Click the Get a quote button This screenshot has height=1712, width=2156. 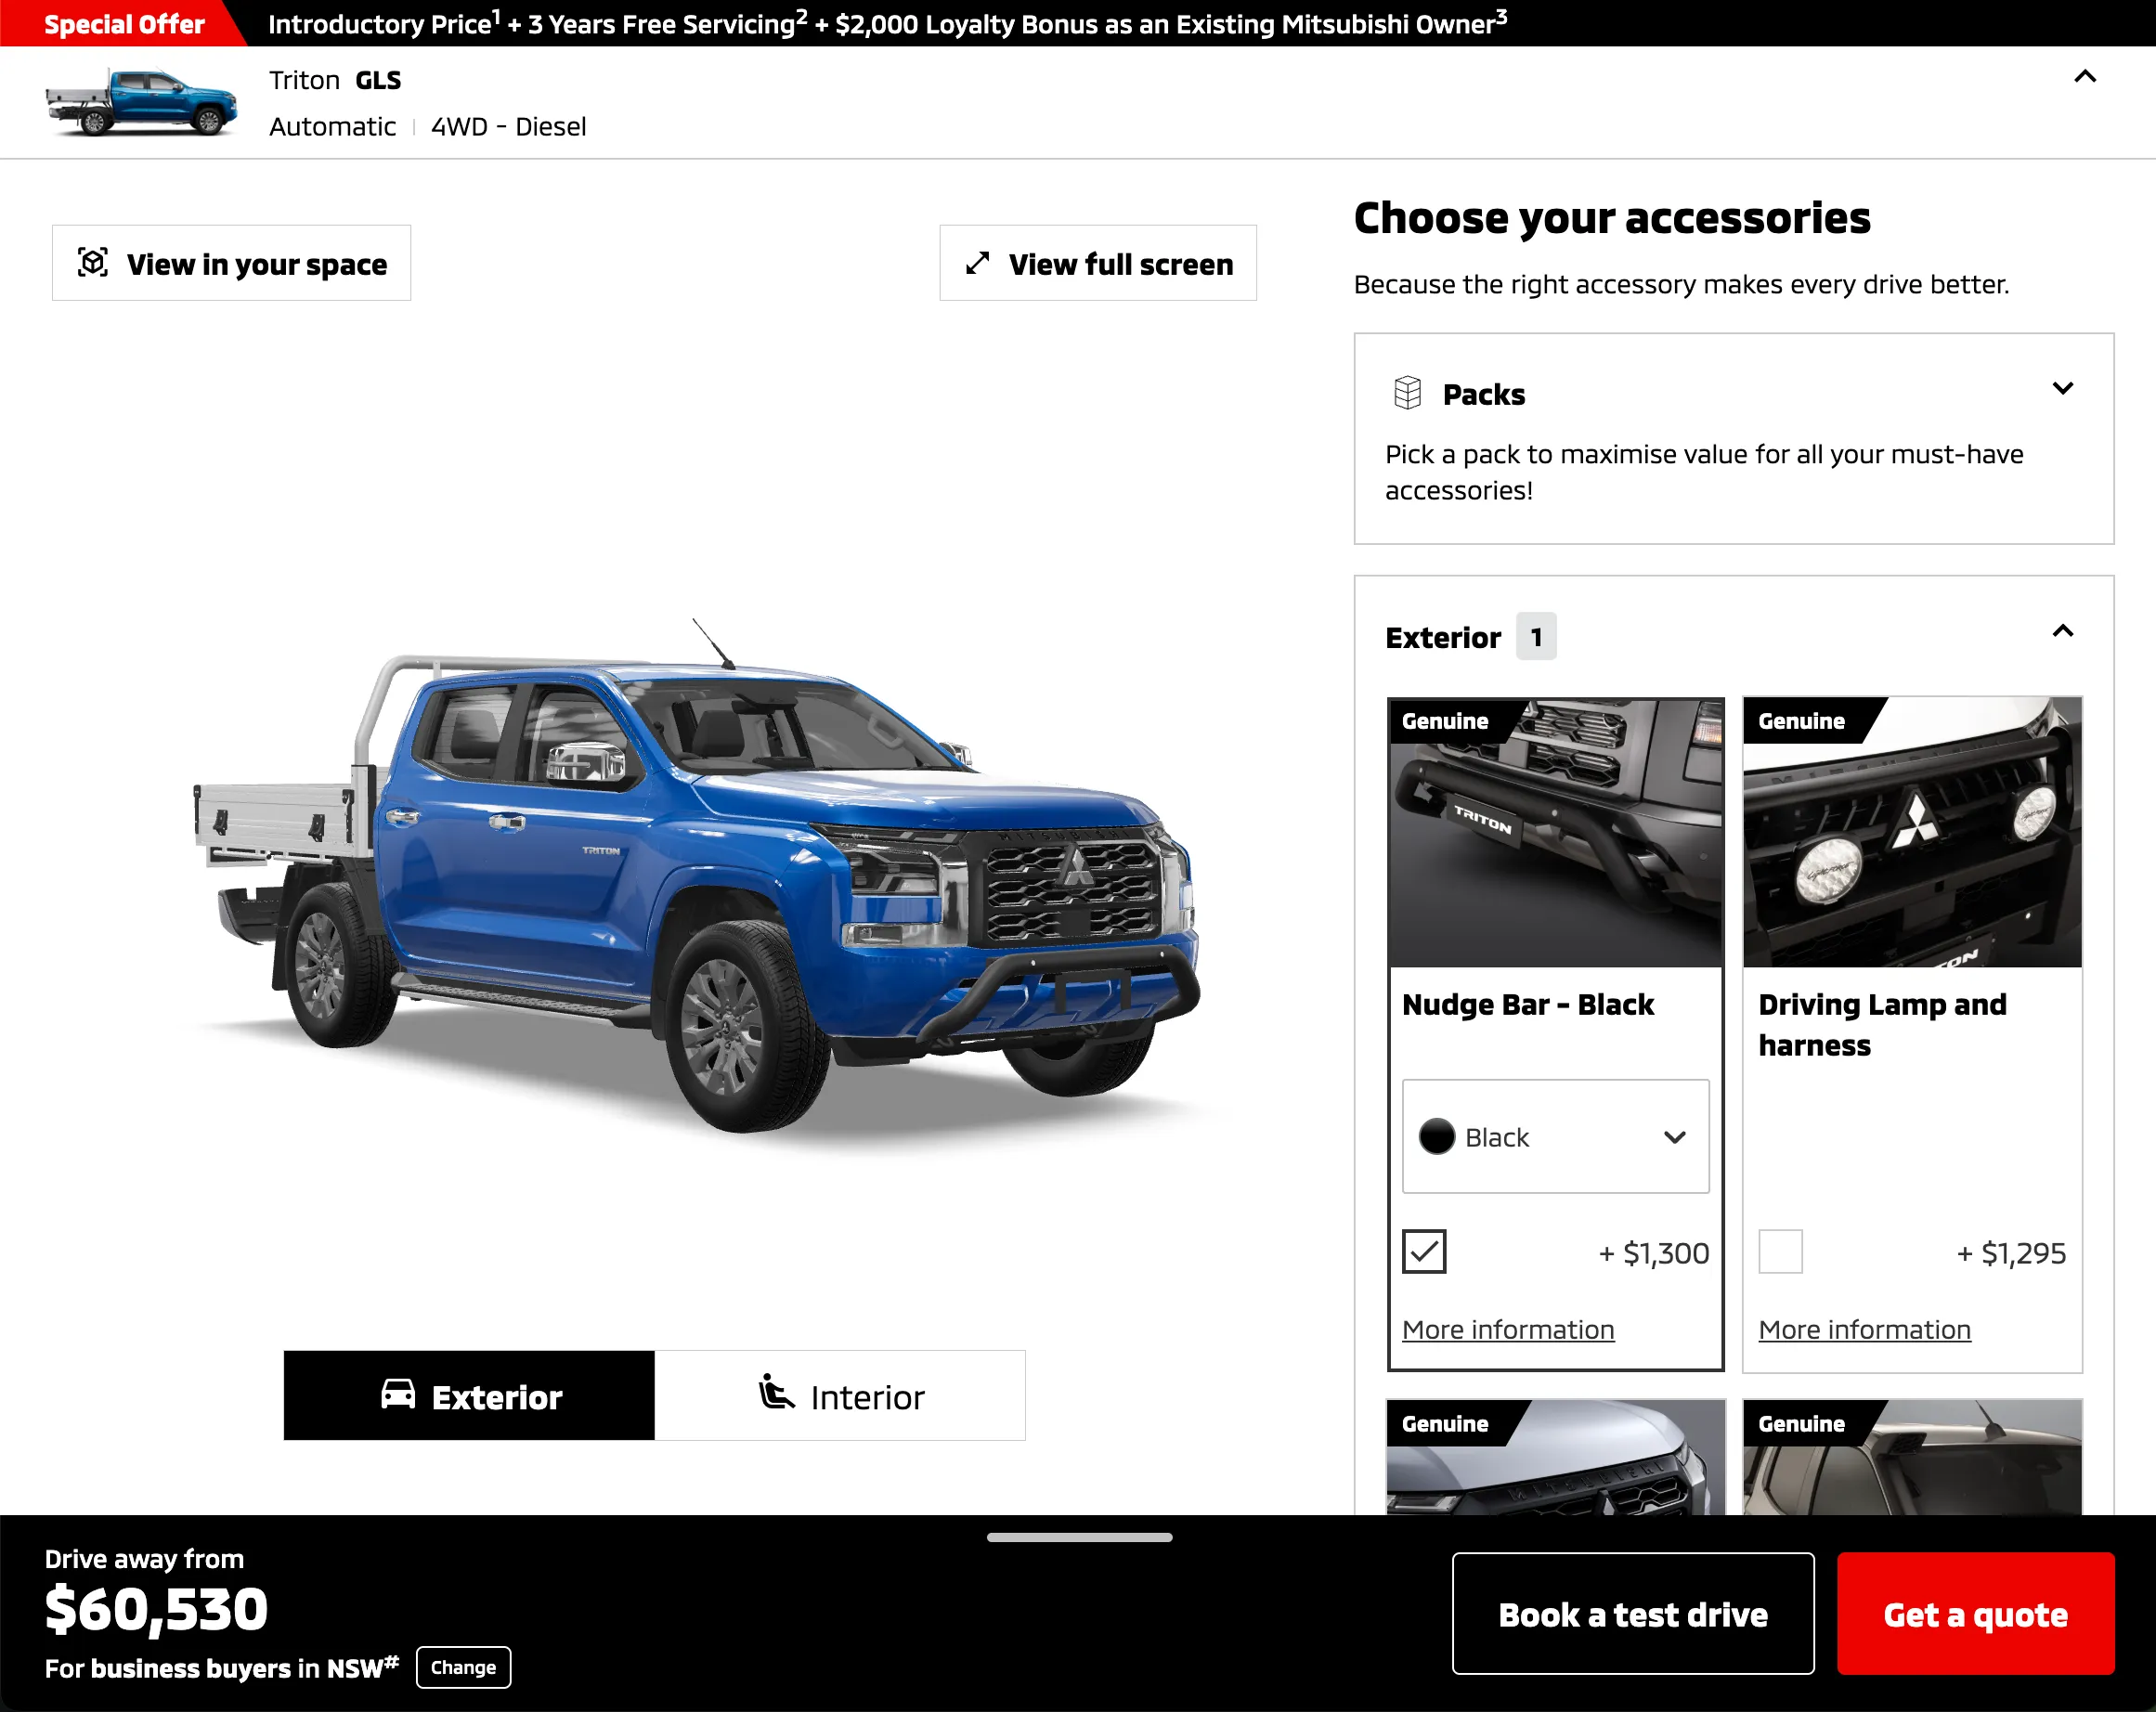click(x=1975, y=1614)
